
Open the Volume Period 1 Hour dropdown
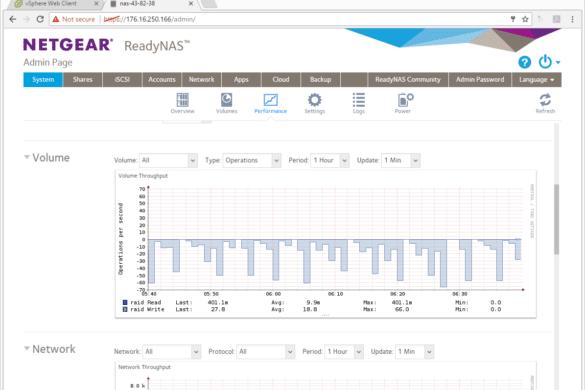pyautogui.click(x=330, y=160)
